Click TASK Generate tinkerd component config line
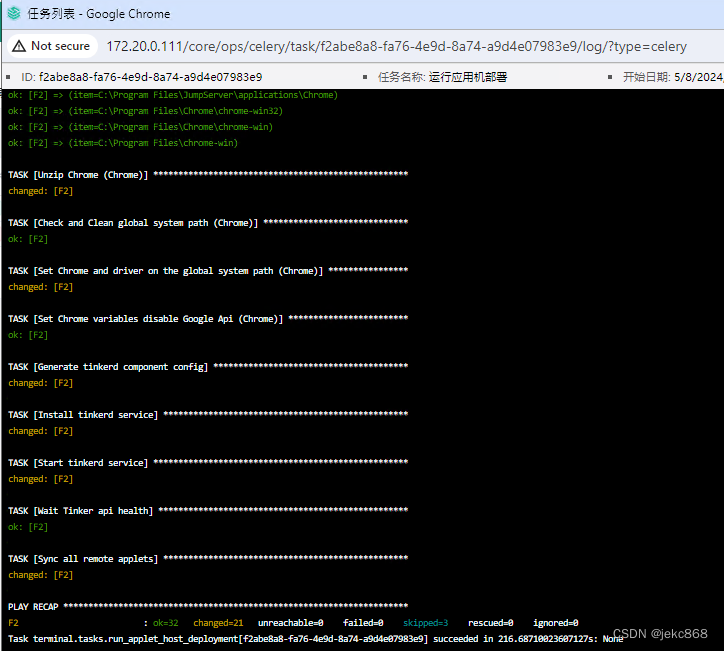Screen dimensions: 724x651 click(x=208, y=367)
